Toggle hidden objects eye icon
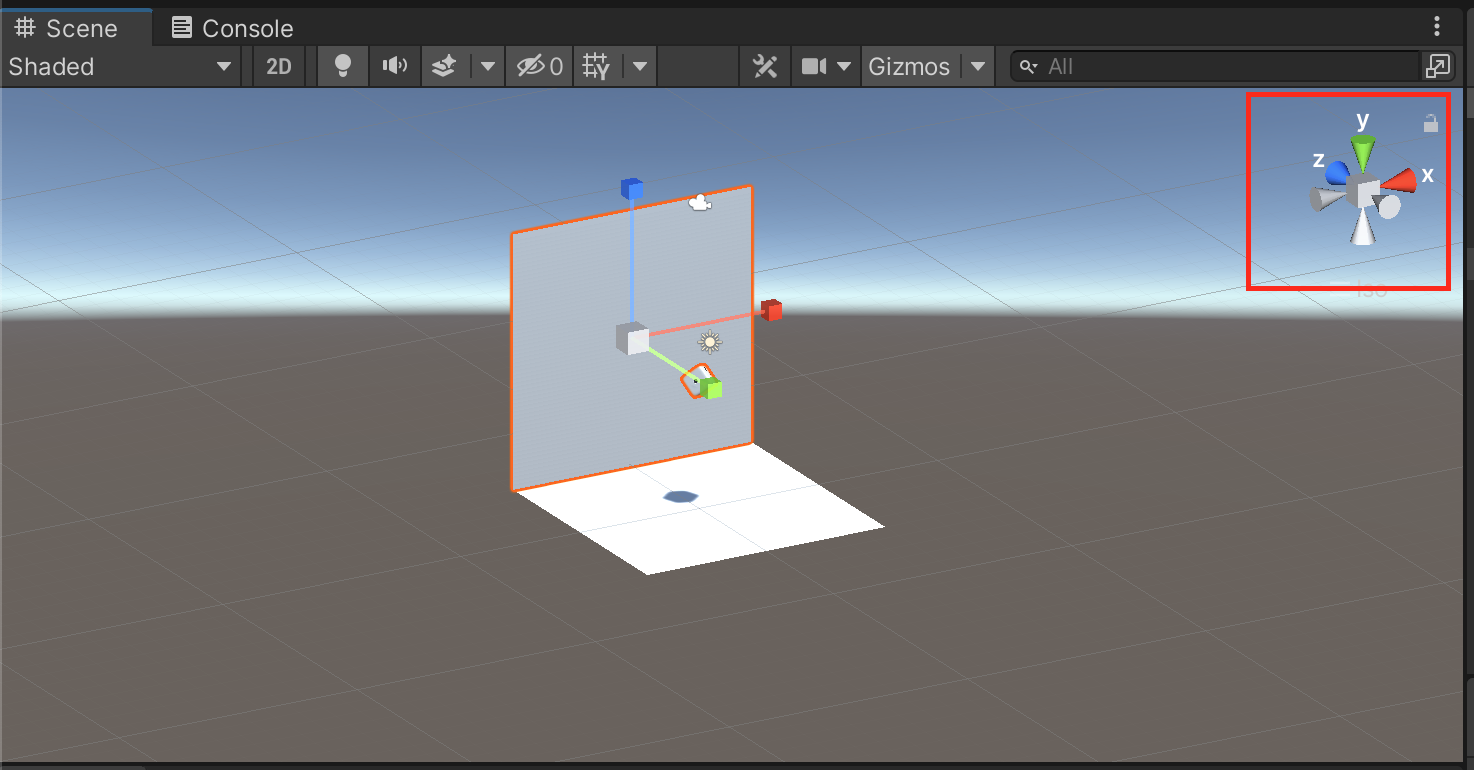1474x770 pixels. click(539, 67)
